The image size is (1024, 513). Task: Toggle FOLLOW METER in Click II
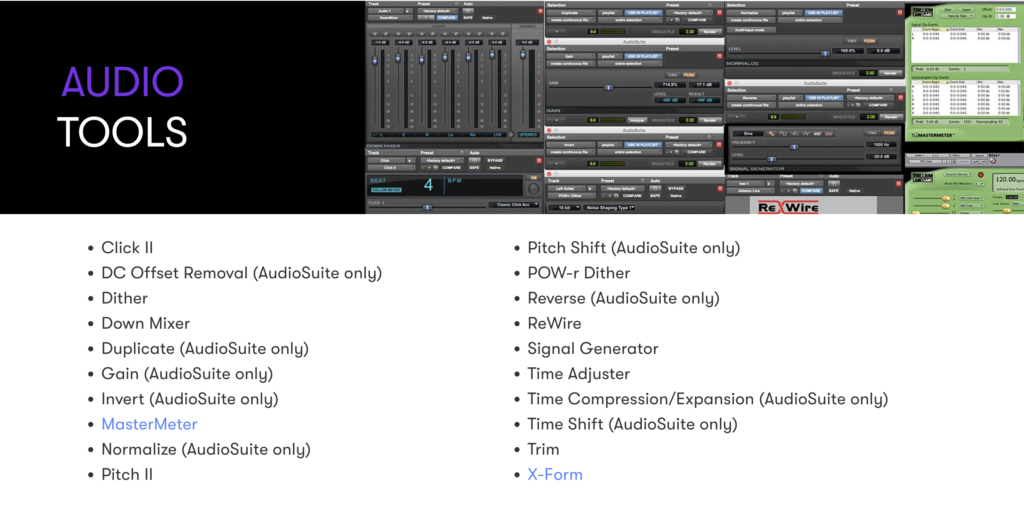tap(387, 190)
